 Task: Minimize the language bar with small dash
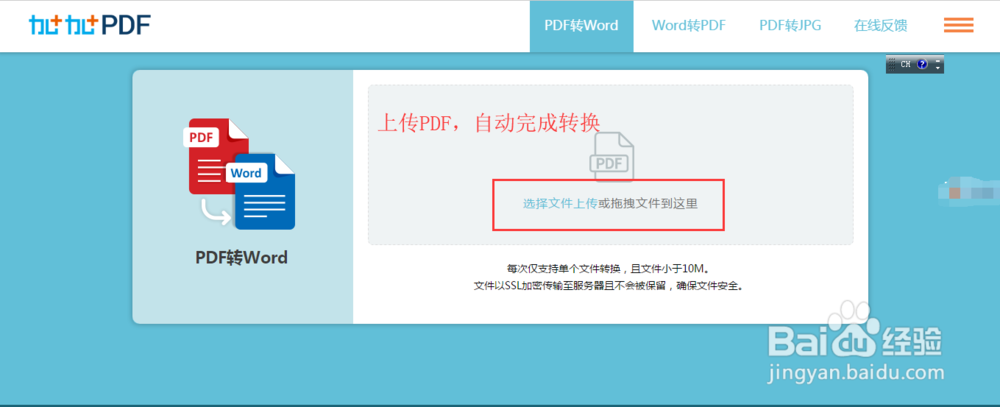point(938,61)
